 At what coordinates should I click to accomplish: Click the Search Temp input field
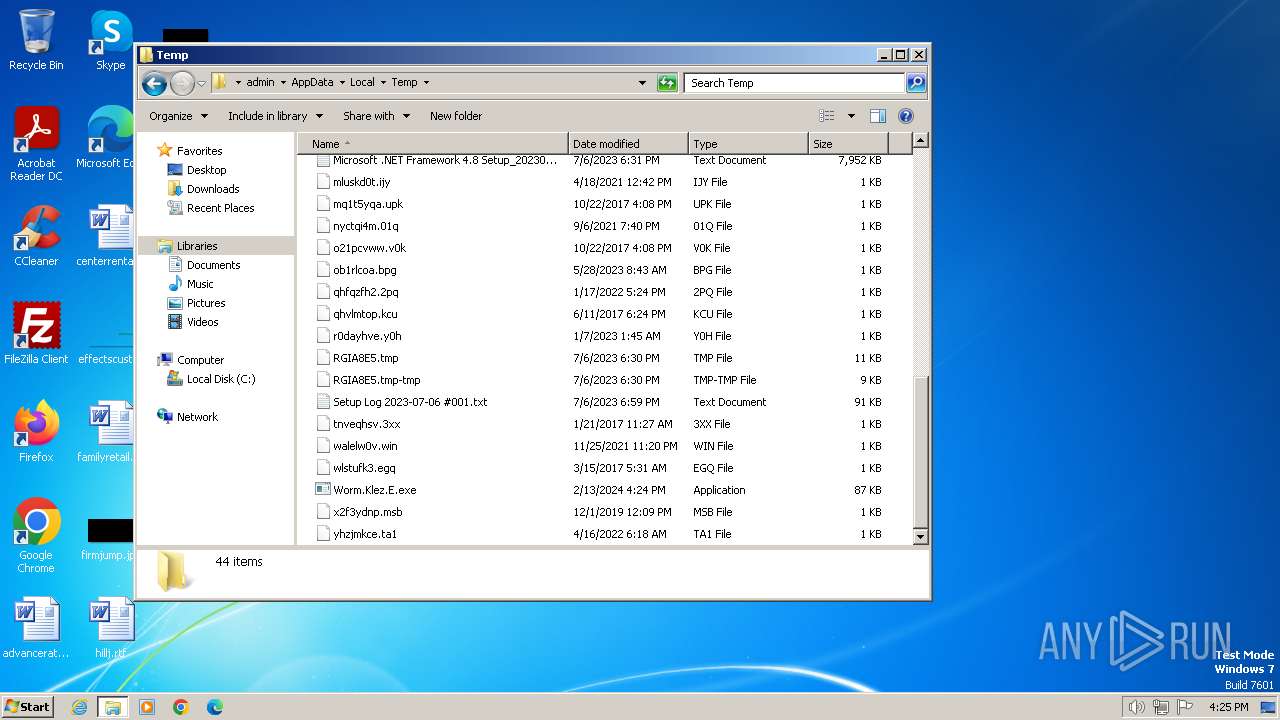click(795, 83)
